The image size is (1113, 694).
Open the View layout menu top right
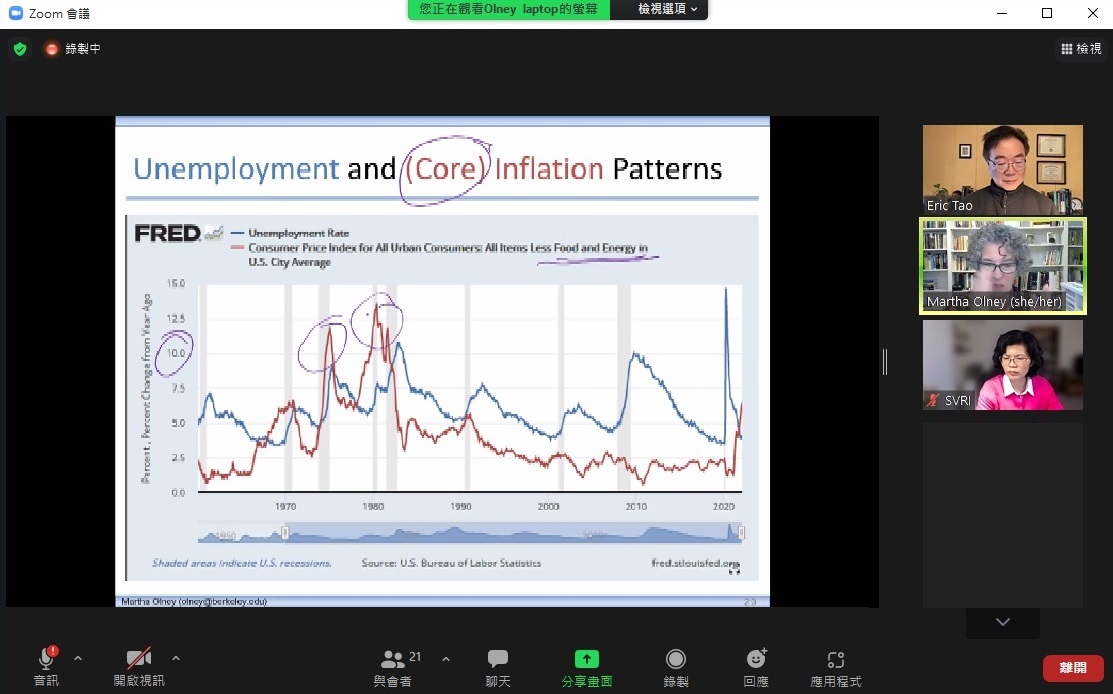pyautogui.click(x=1080, y=49)
